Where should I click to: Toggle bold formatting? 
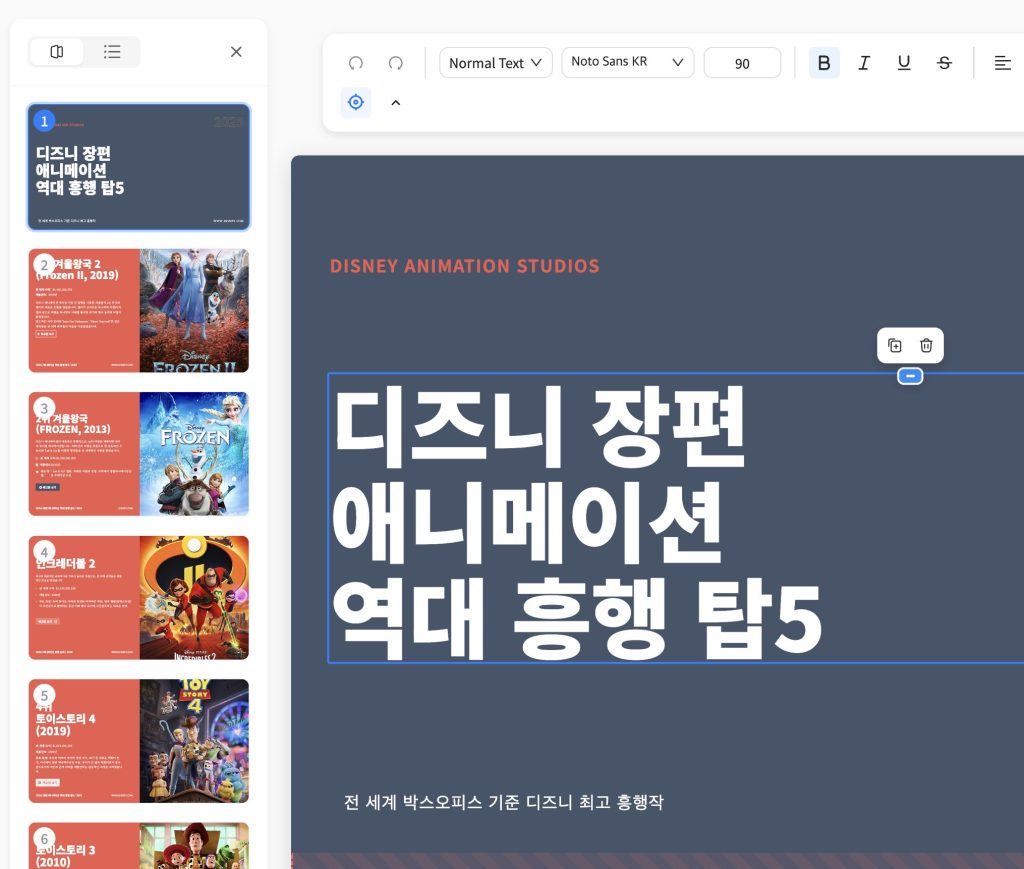coord(824,63)
